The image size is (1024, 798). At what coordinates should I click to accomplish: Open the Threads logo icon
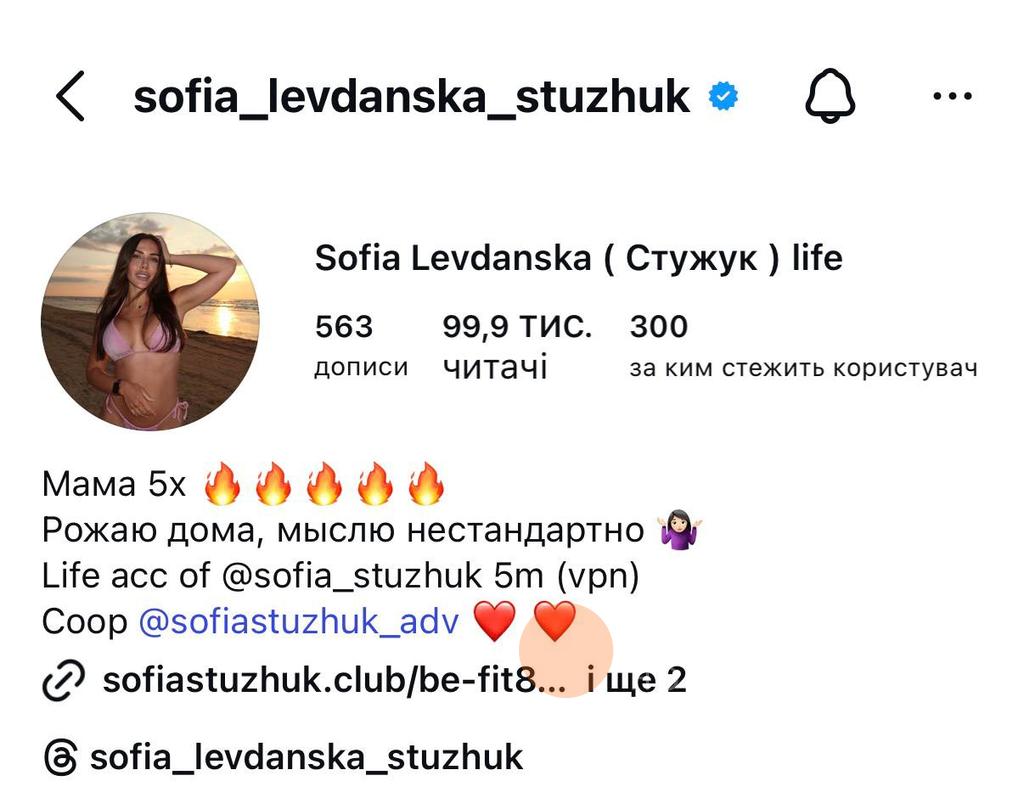(x=61, y=758)
